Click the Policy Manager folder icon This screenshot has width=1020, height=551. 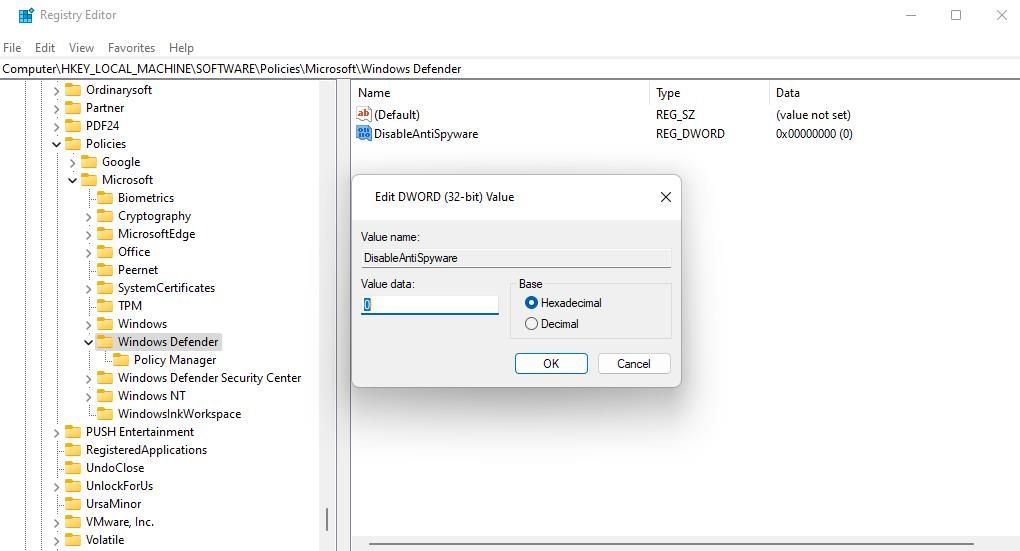coord(121,360)
